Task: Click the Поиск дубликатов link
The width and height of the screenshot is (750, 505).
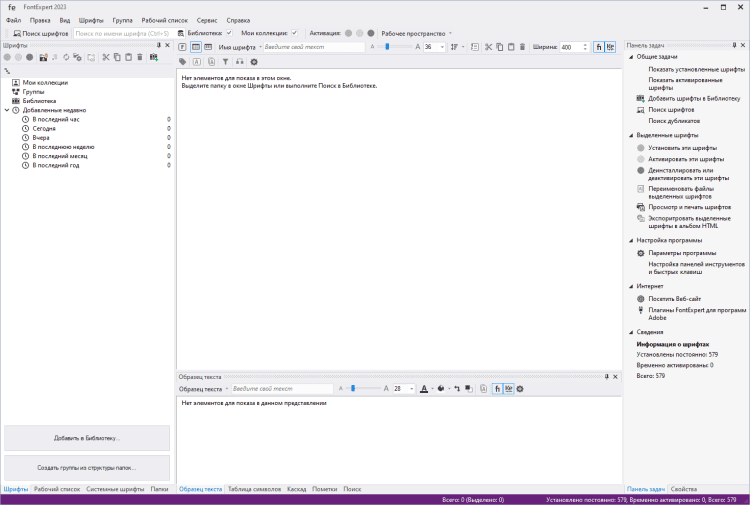Action: click(674, 121)
